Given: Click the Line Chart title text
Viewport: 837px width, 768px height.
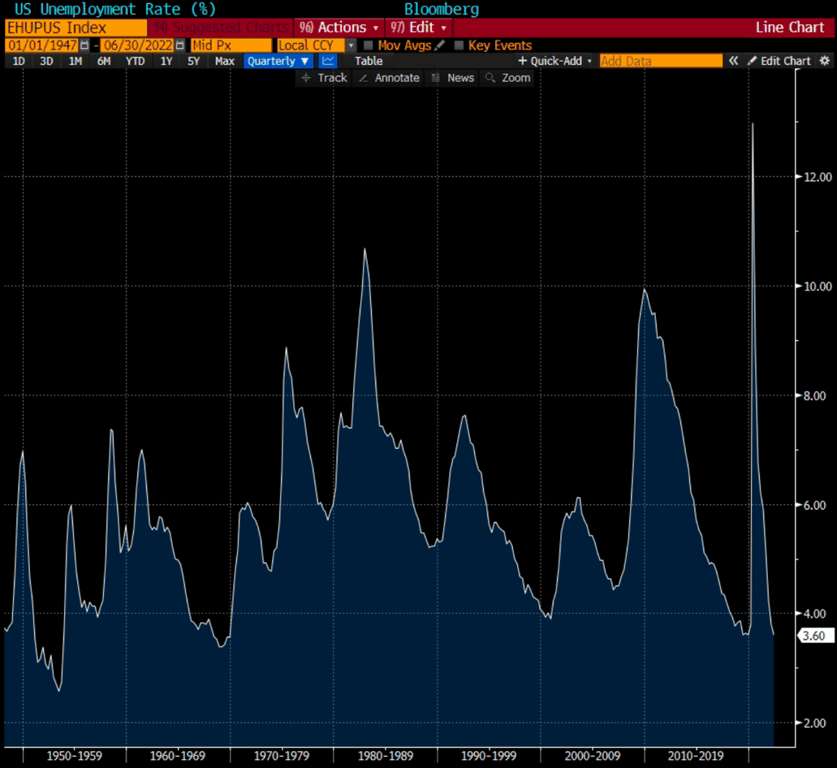Looking at the screenshot, I should point(790,27).
